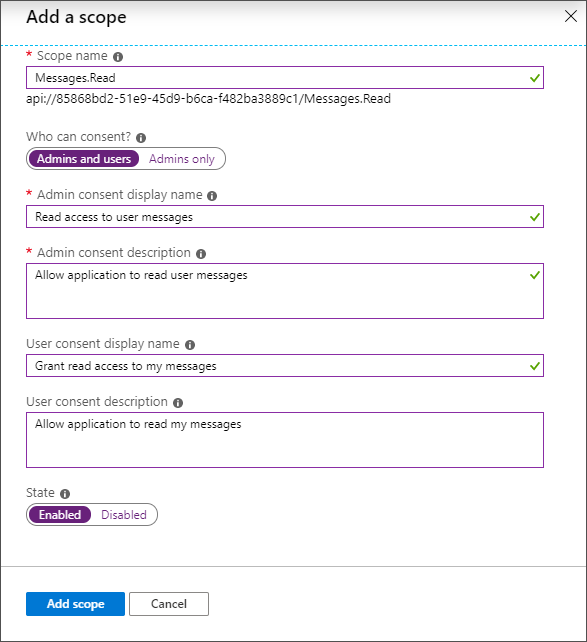The width and height of the screenshot is (587, 642).
Task: Choose Admins and users consent option
Action: (84, 159)
